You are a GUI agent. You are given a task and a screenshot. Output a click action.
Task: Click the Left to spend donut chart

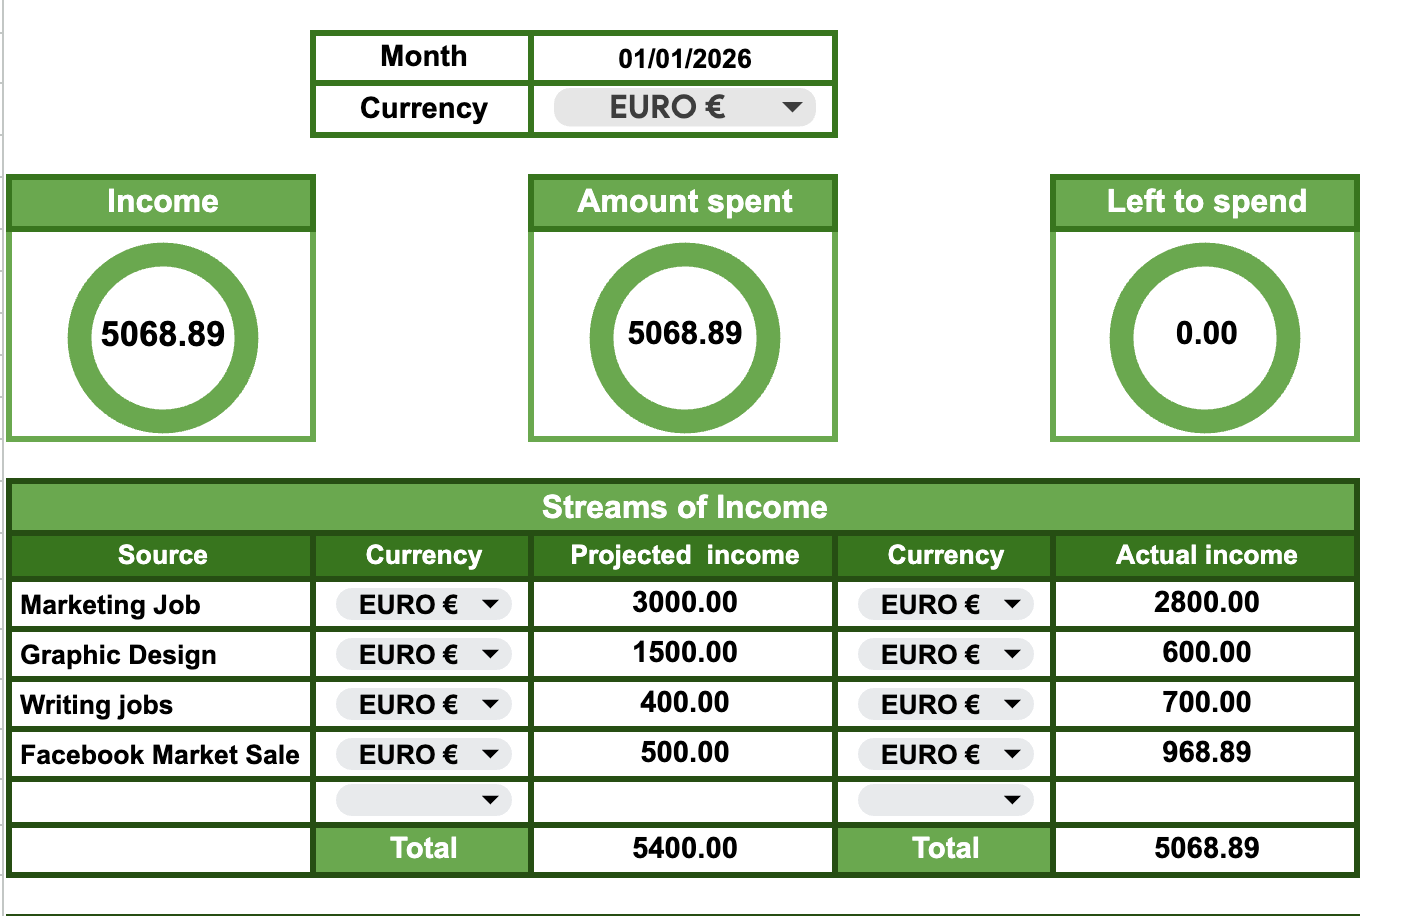point(1204,336)
